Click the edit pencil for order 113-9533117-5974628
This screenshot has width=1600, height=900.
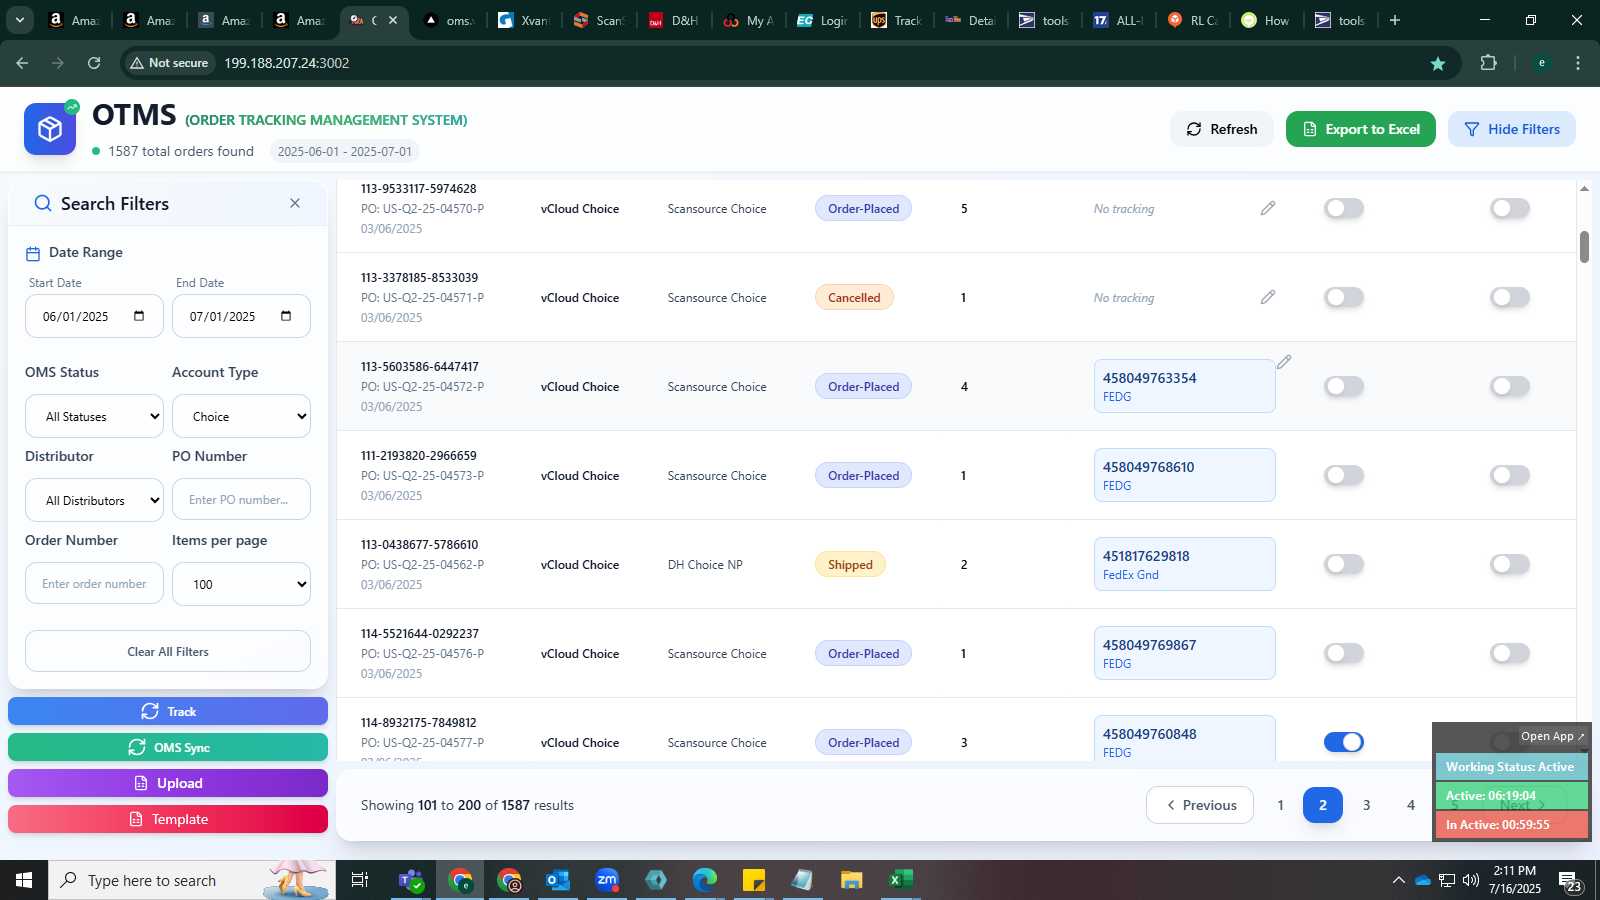pos(1268,208)
